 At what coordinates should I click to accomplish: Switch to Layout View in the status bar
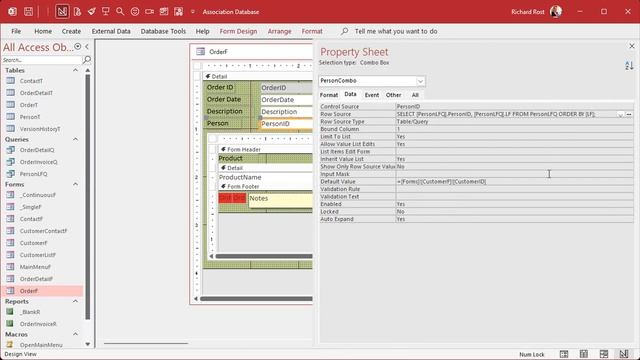point(604,354)
